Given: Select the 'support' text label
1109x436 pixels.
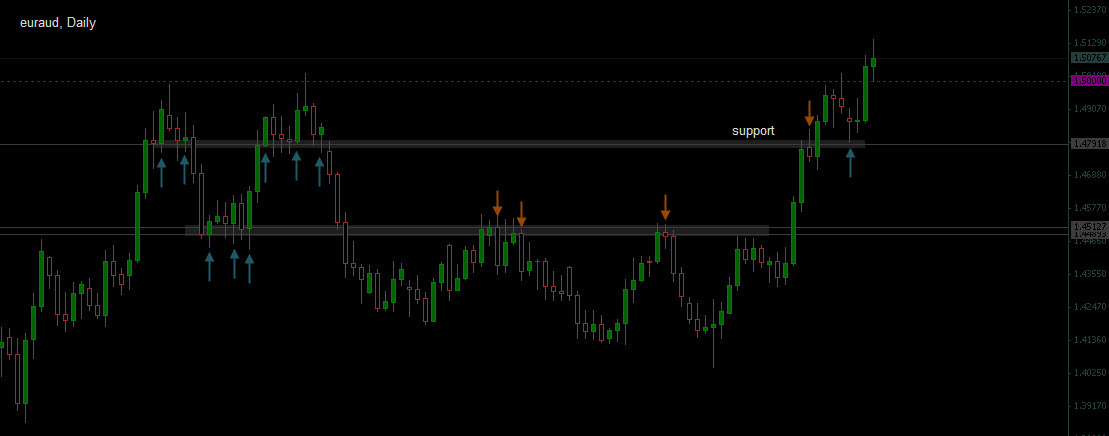Looking at the screenshot, I should pyautogui.click(x=753, y=131).
